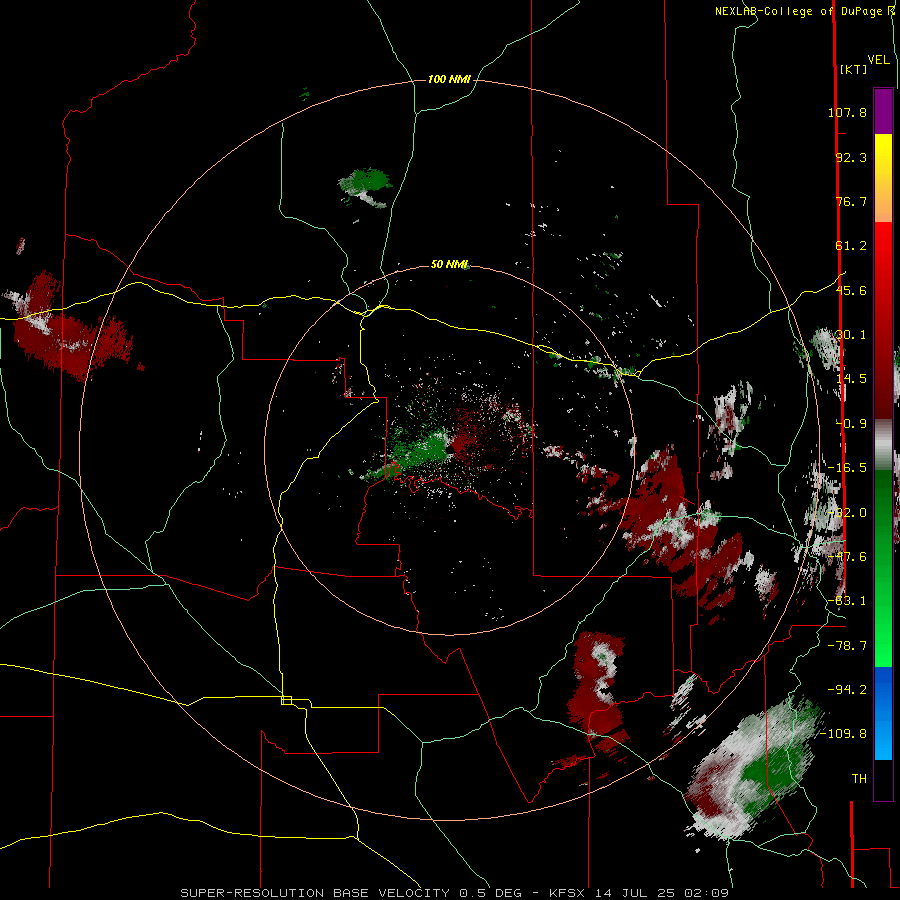
Task: Click the TH legend label
Action: [859, 779]
